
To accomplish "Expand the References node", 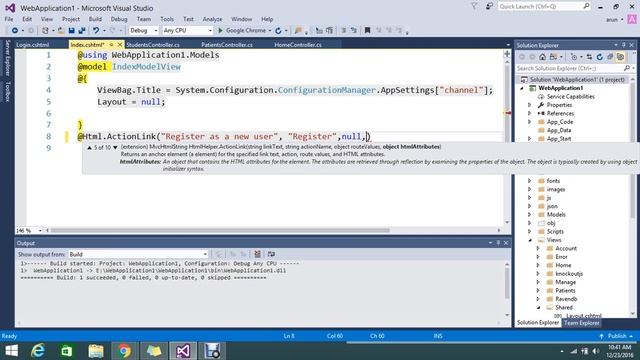I will tap(530, 113).
